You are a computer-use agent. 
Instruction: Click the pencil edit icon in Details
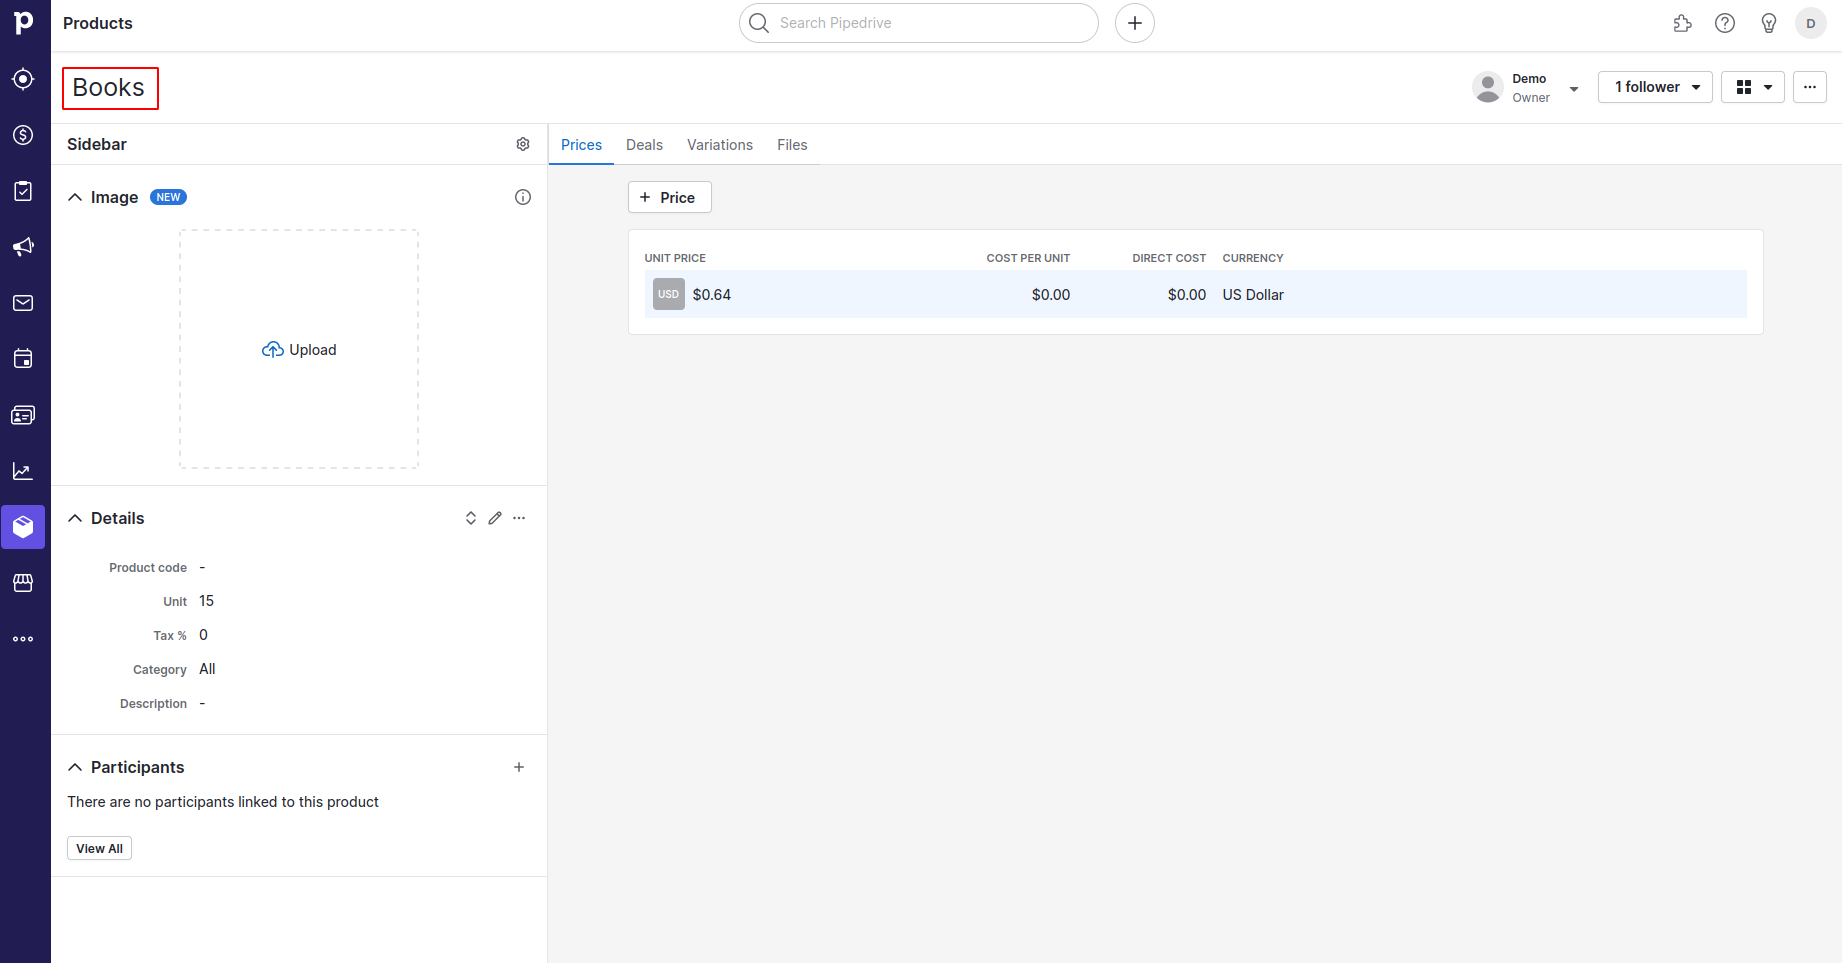click(495, 518)
